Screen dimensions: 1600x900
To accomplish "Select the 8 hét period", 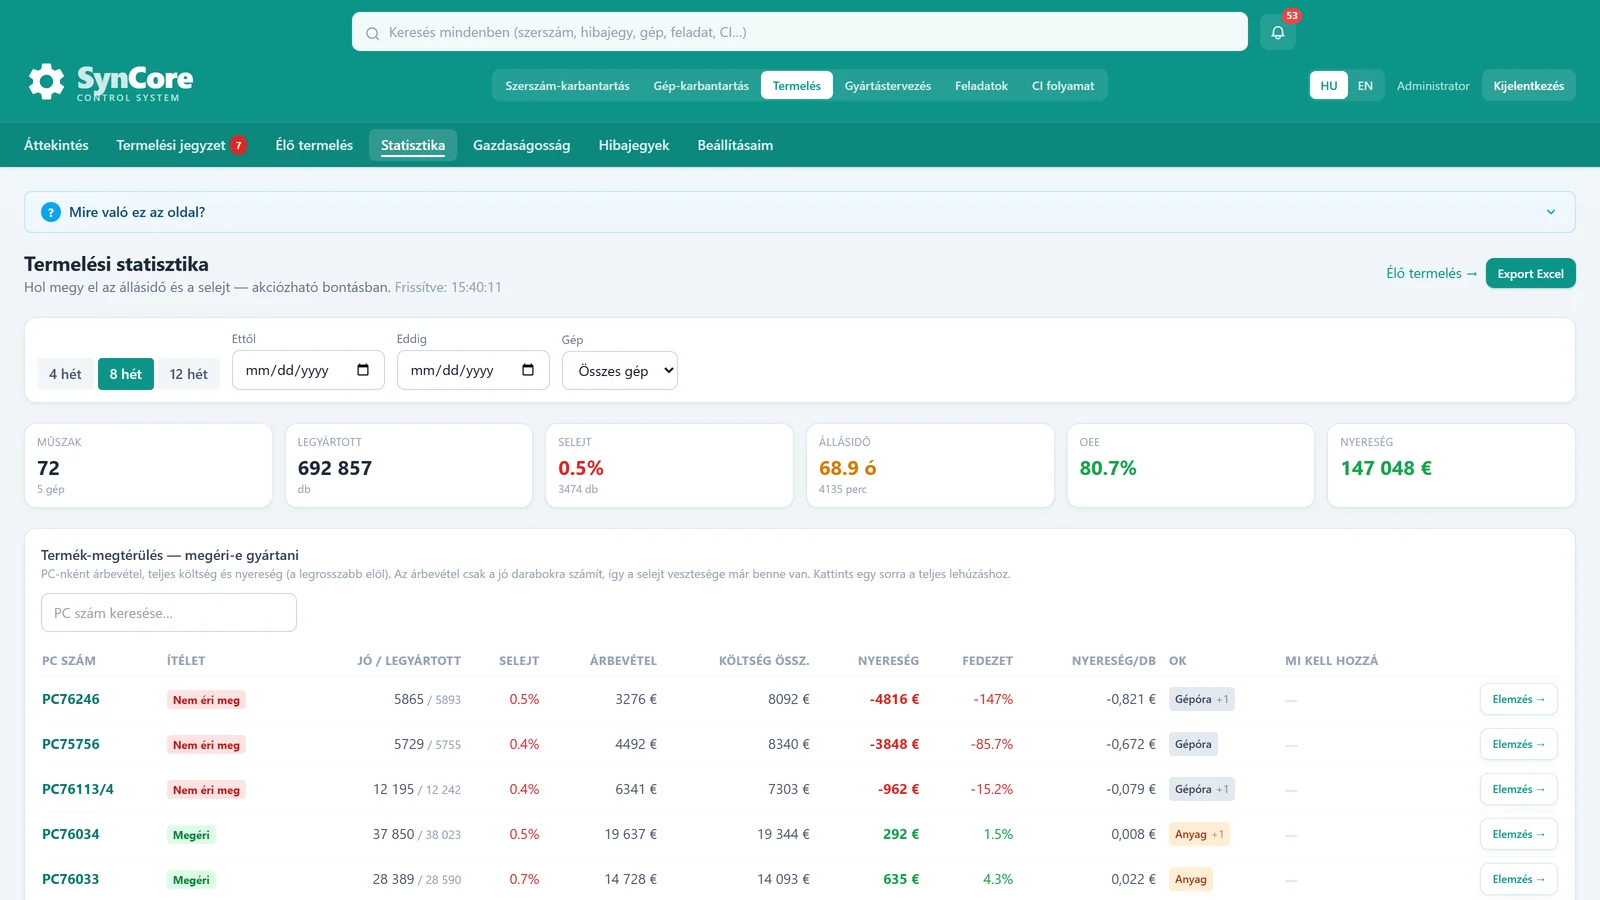I will (x=126, y=374).
